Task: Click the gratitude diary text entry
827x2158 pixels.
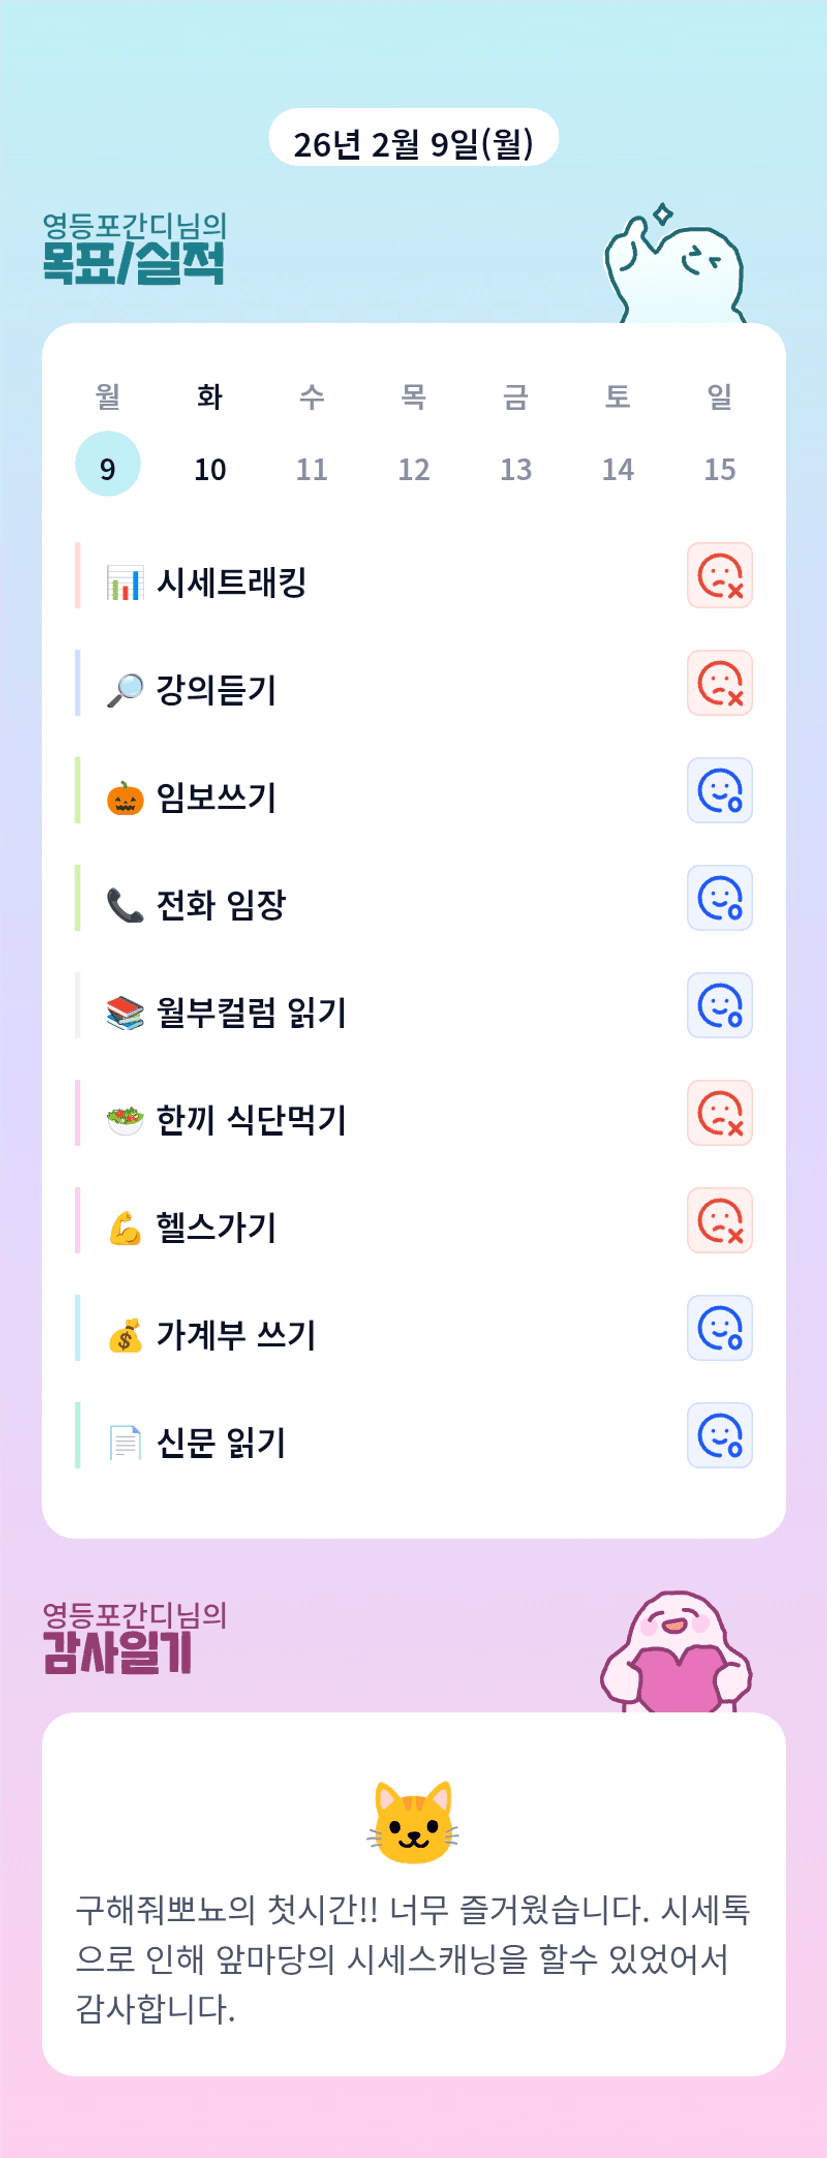Action: pyautogui.click(x=412, y=1958)
